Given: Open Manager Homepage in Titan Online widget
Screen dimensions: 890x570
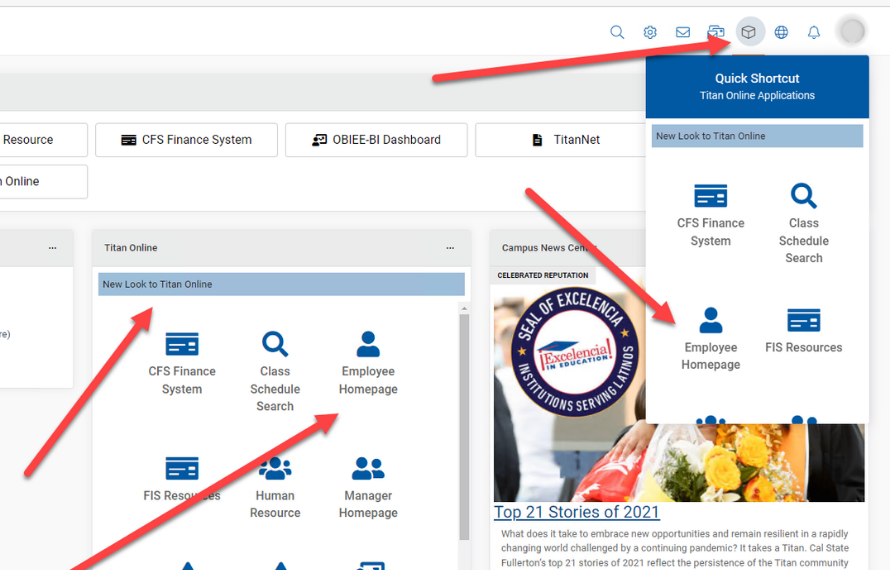Looking at the screenshot, I should [368, 487].
